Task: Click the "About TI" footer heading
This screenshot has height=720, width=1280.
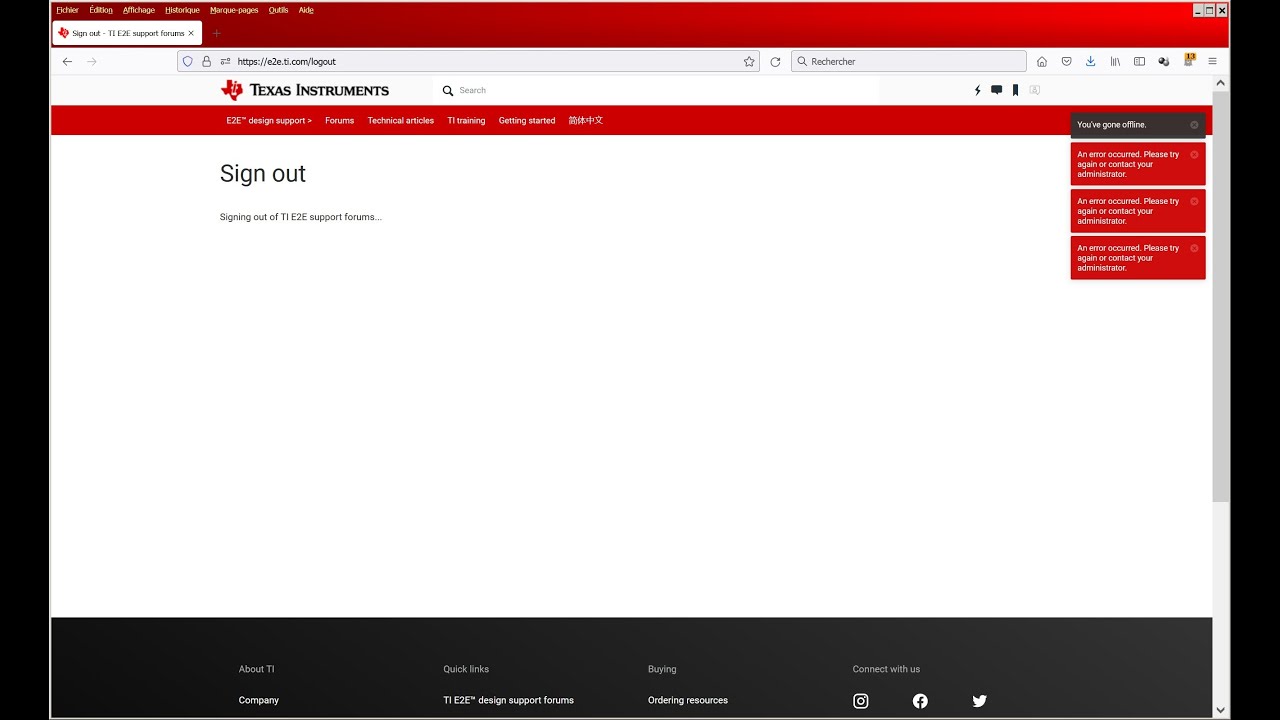Action: [x=256, y=669]
